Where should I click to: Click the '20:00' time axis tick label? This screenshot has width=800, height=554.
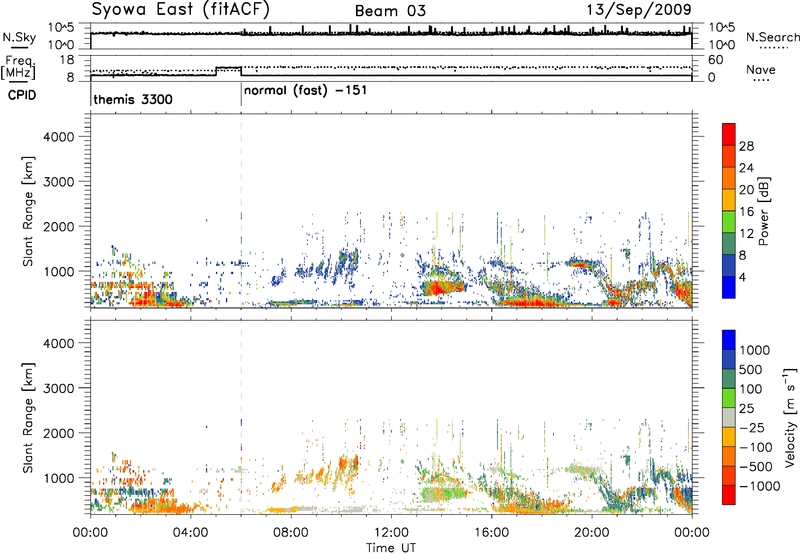pyautogui.click(x=592, y=533)
